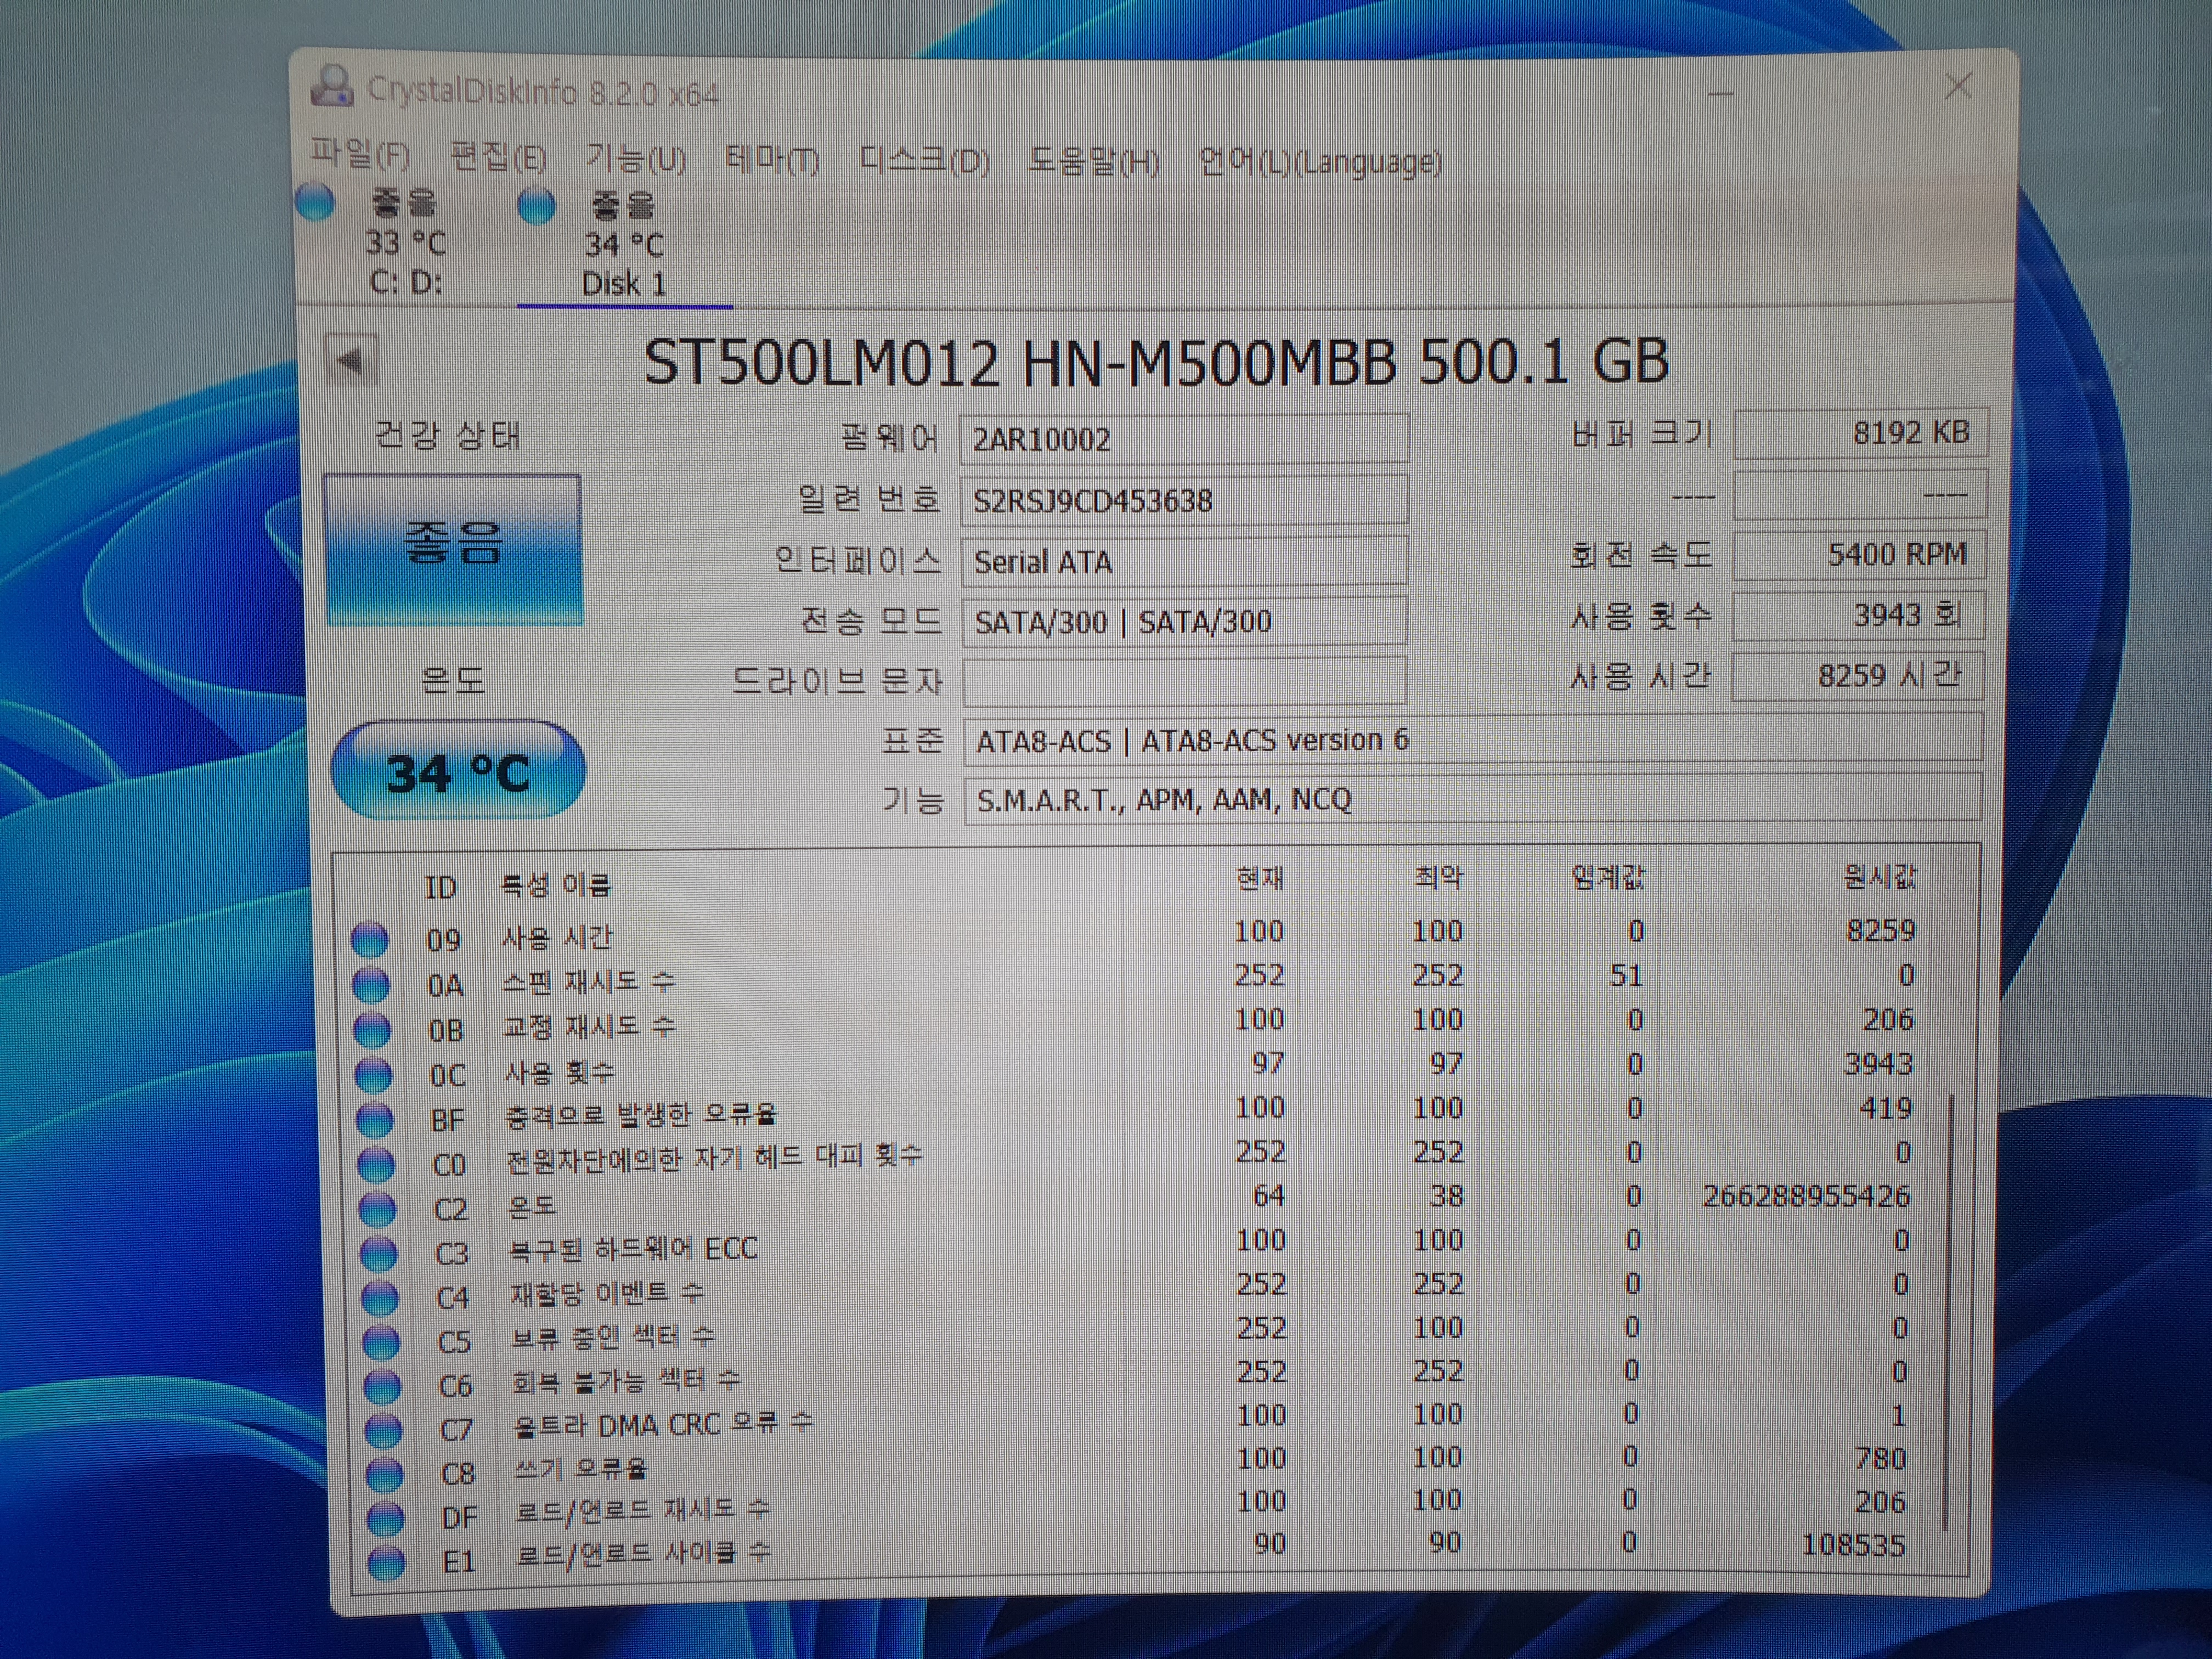Click the previous disk arrow button
Viewport: 2212px width, 1659px height.
(x=351, y=361)
